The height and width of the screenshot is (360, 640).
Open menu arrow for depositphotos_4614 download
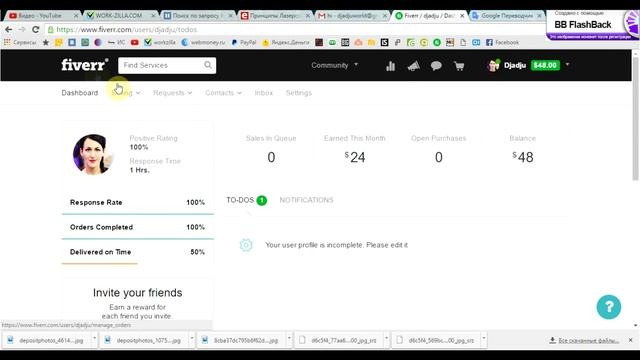pos(94,338)
